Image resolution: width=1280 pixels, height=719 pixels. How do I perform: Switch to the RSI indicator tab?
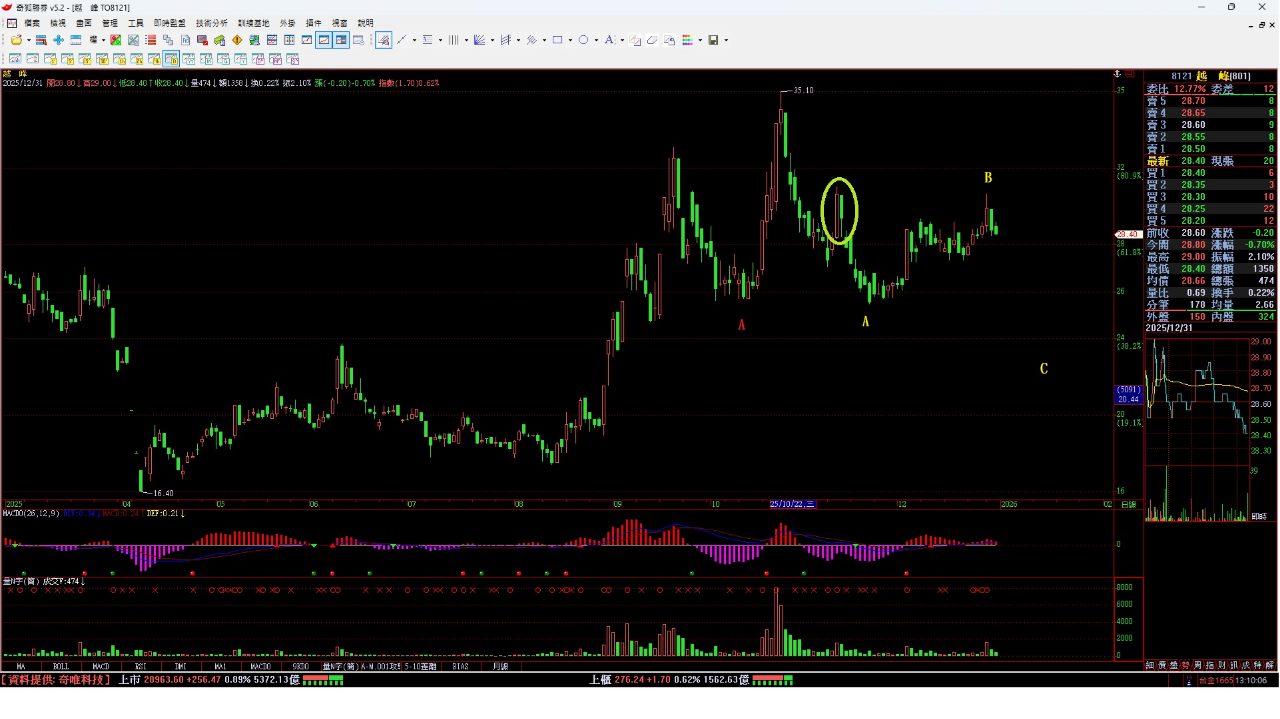pos(141,665)
